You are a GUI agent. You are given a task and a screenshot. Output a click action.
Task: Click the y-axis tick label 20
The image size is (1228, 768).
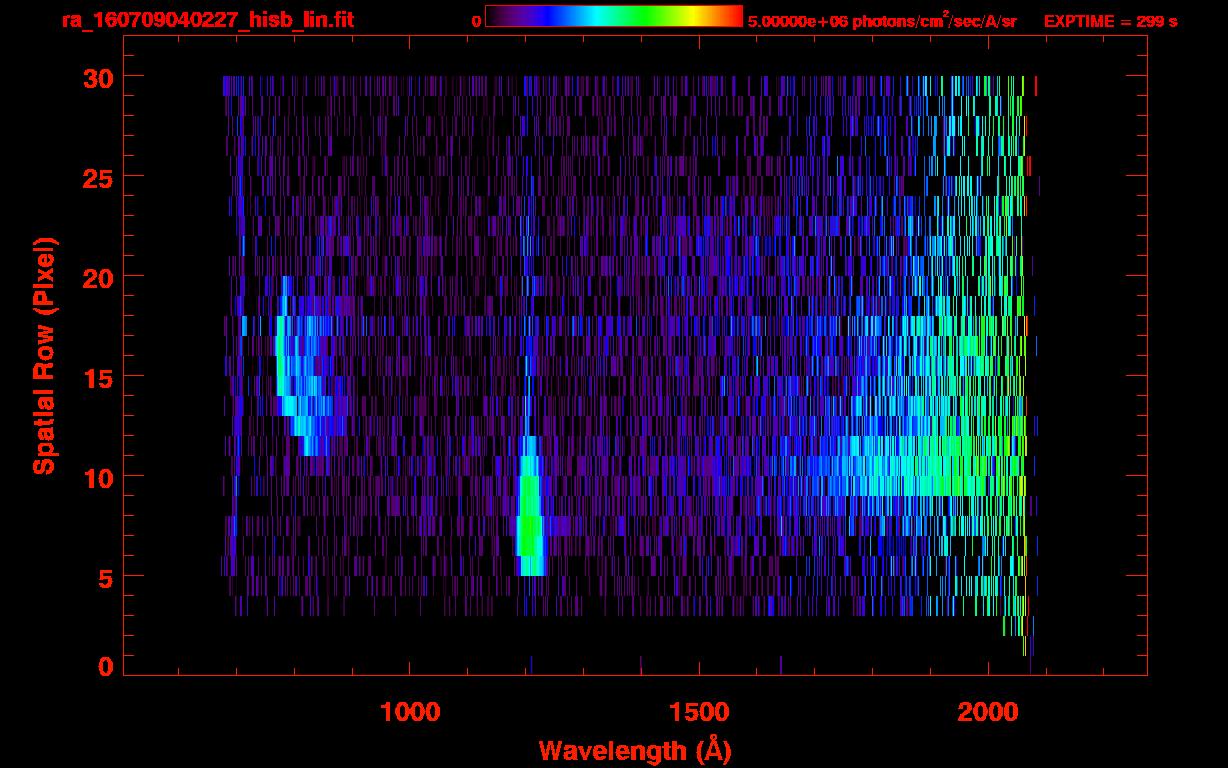pyautogui.click(x=96, y=277)
